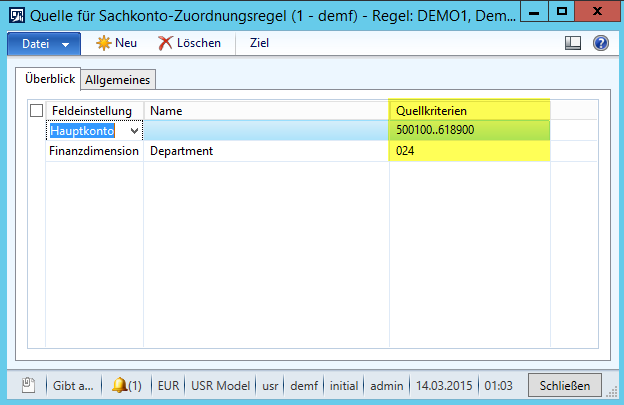The width and height of the screenshot is (624, 405).
Task: Click the Neu (new record) toolbar icon
Action: click(104, 44)
